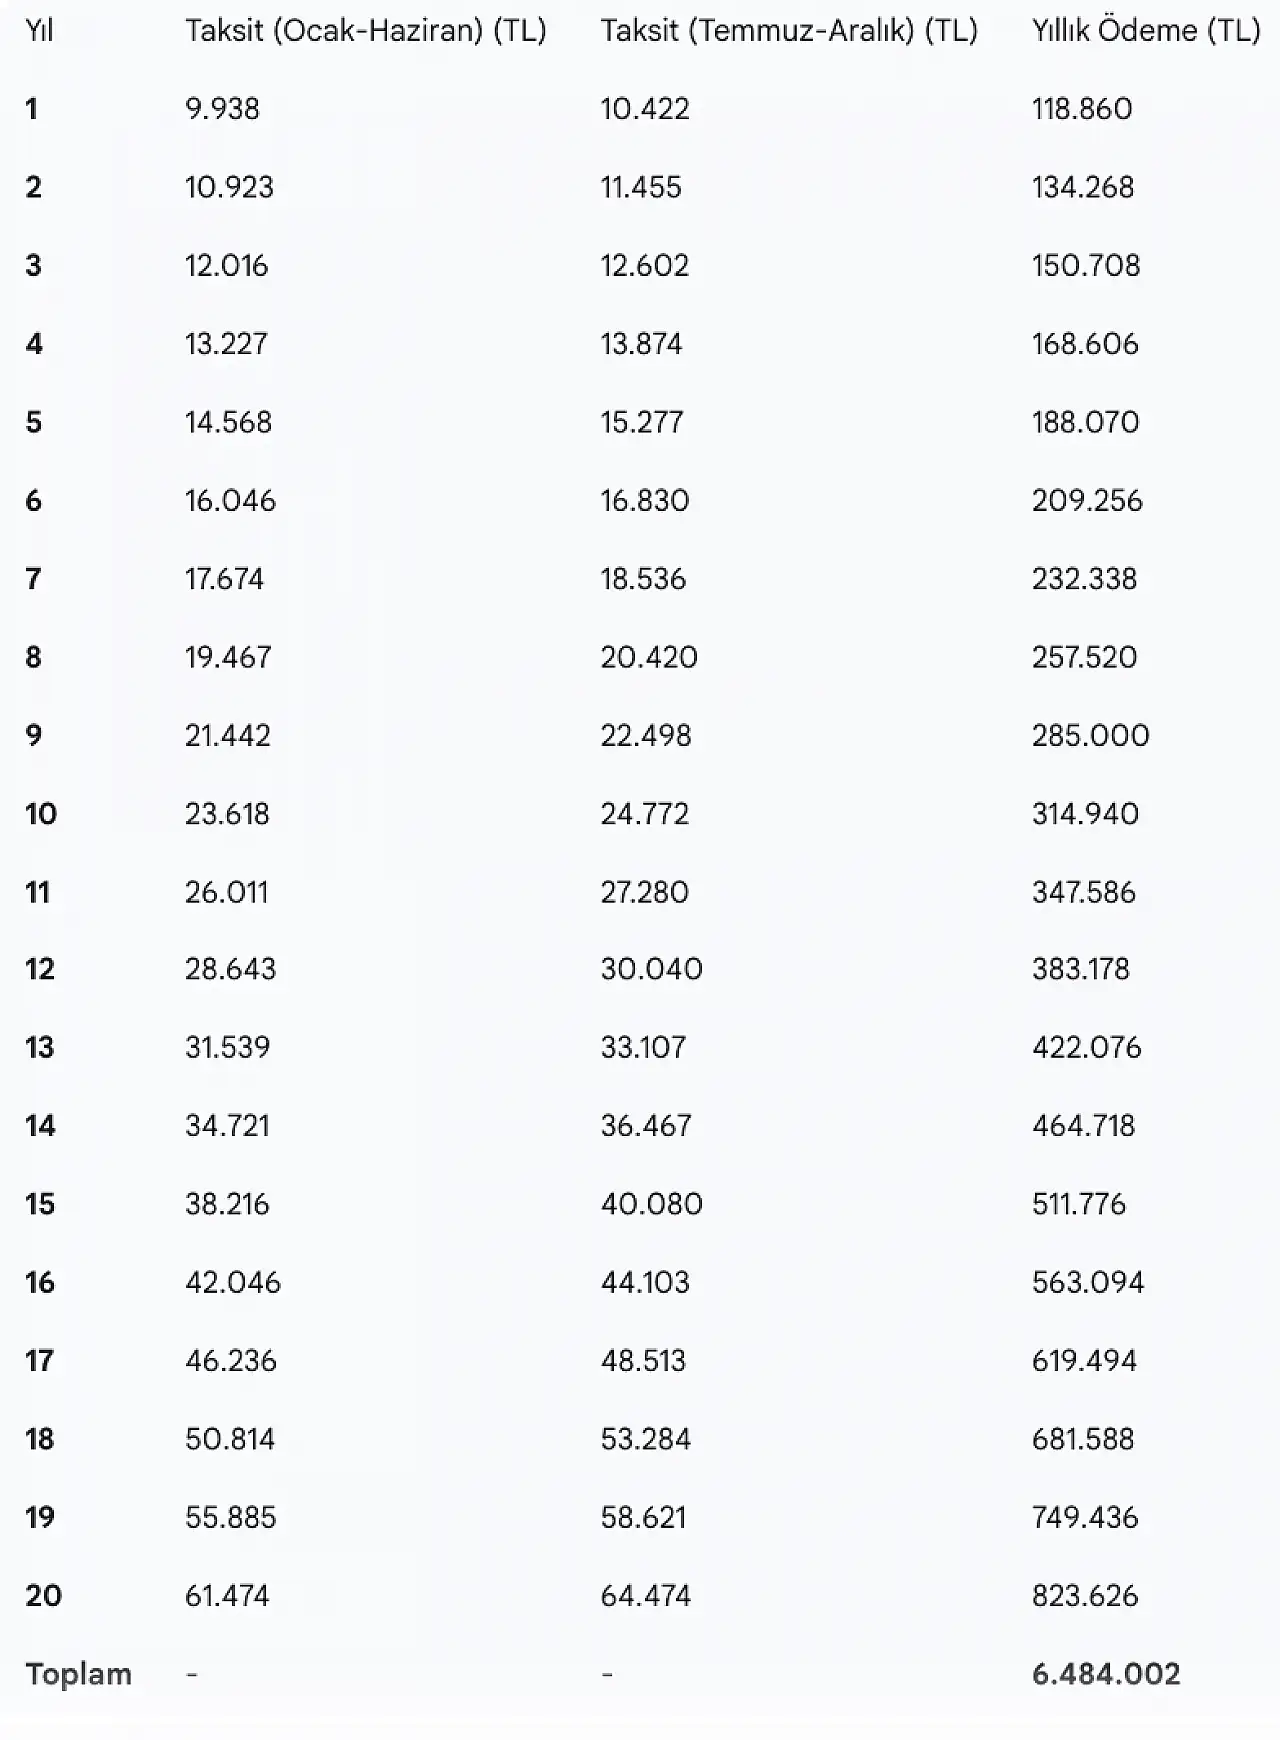Click the 'Yıl' column header
Screen dimensions: 1280x1740
[x=39, y=31]
